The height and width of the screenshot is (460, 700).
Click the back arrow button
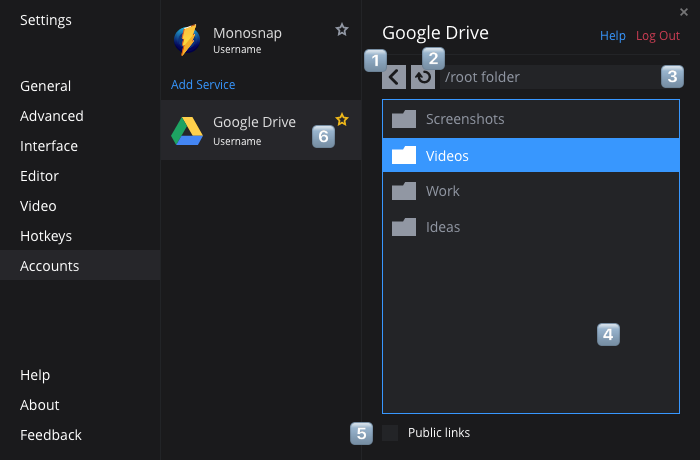coord(394,77)
